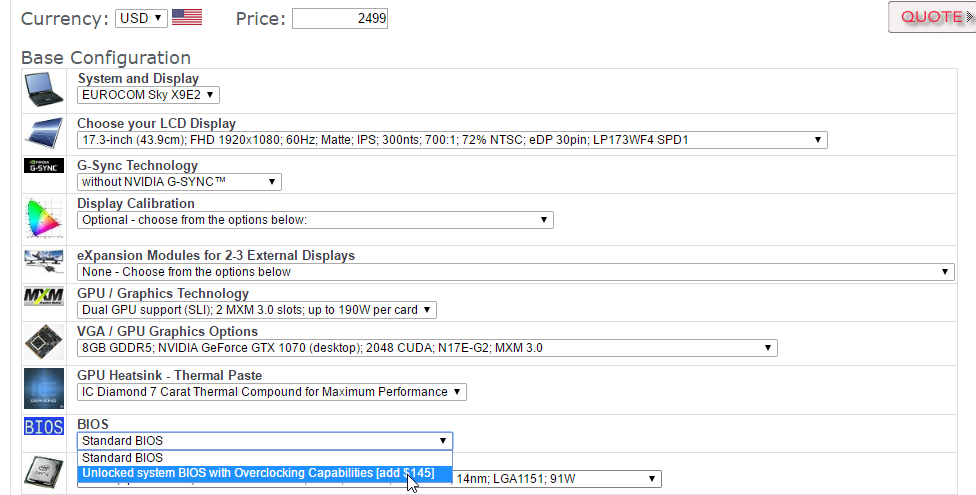Image resolution: width=976 pixels, height=495 pixels.
Task: Click the Currency: label
Action: click(65, 19)
